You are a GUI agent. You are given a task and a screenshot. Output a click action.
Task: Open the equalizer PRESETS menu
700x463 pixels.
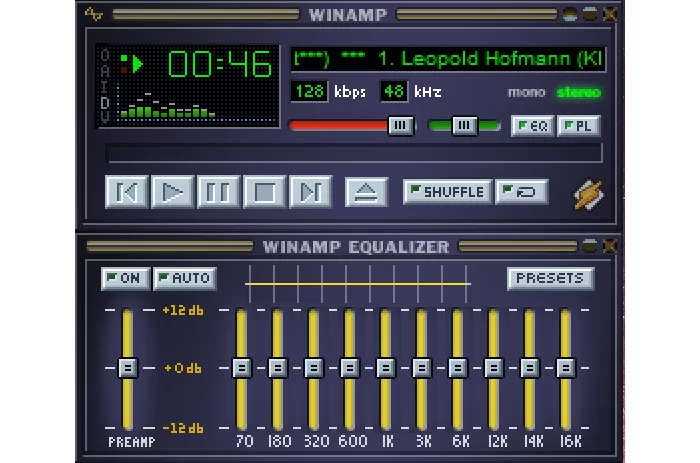[x=550, y=279]
